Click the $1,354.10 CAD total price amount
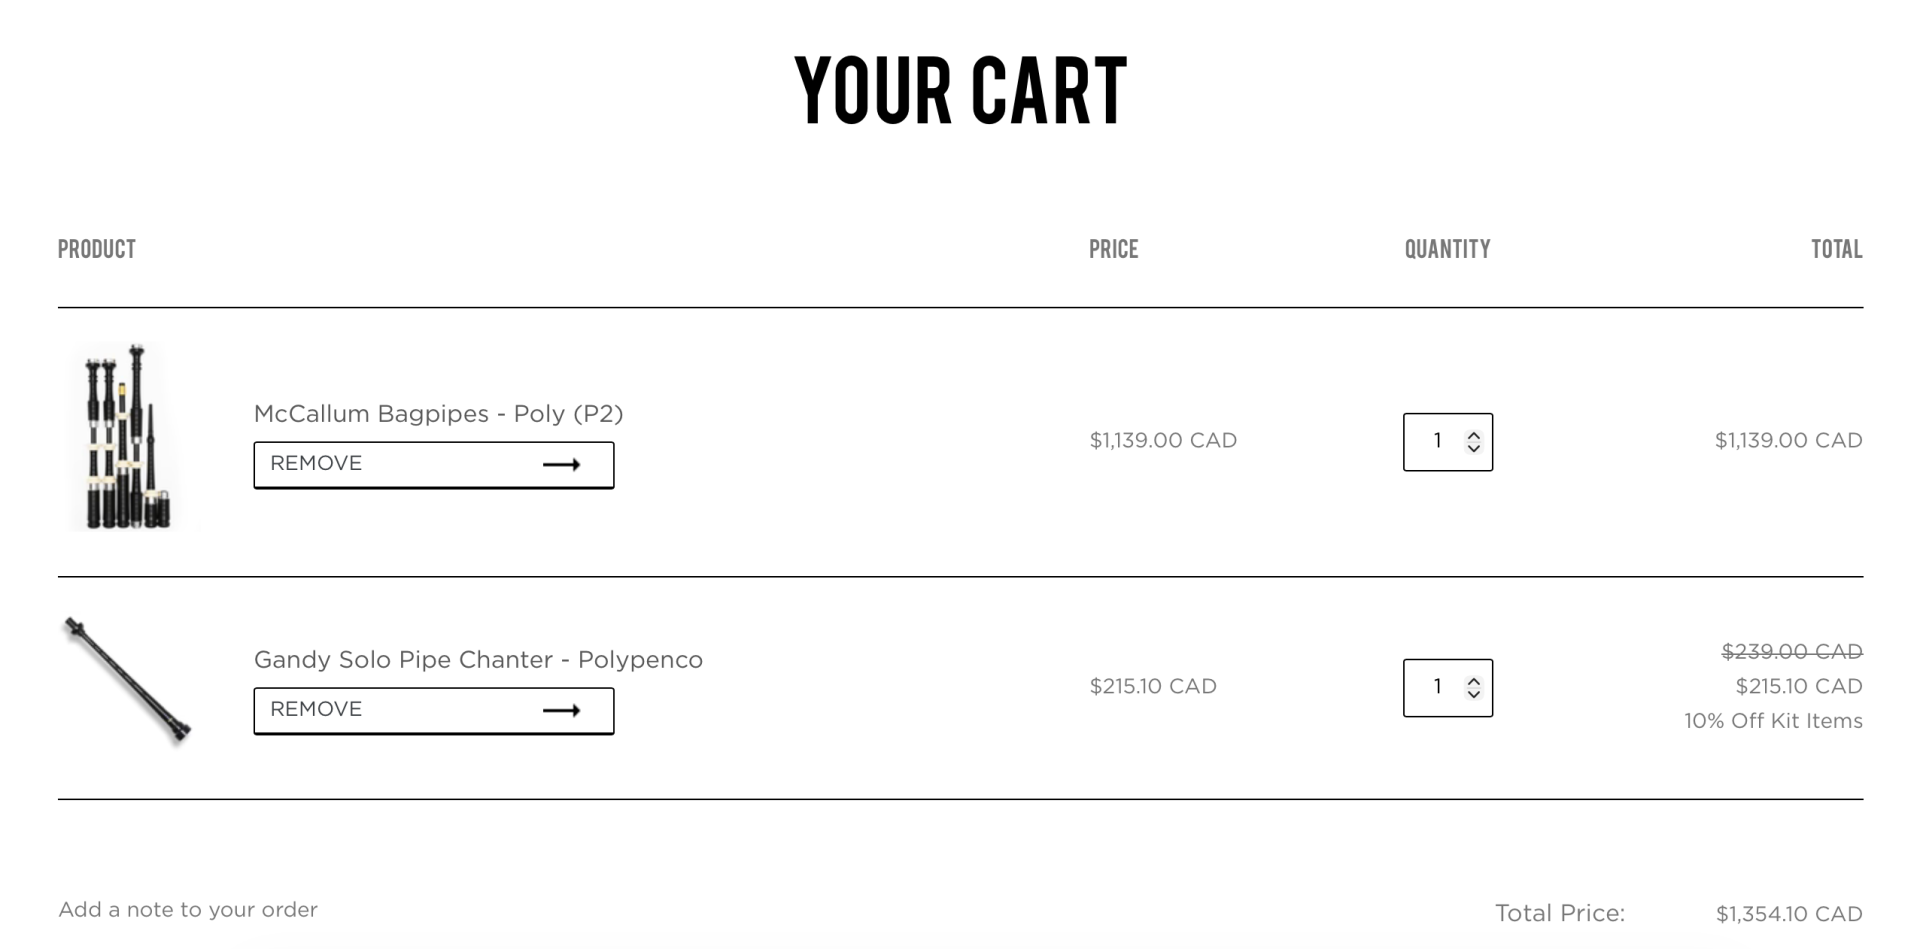1920x949 pixels. (1788, 914)
